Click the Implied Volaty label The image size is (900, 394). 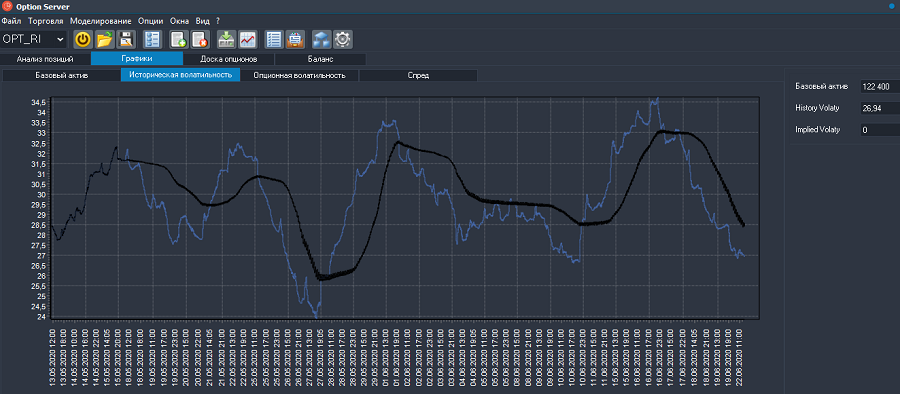pyautogui.click(x=817, y=130)
